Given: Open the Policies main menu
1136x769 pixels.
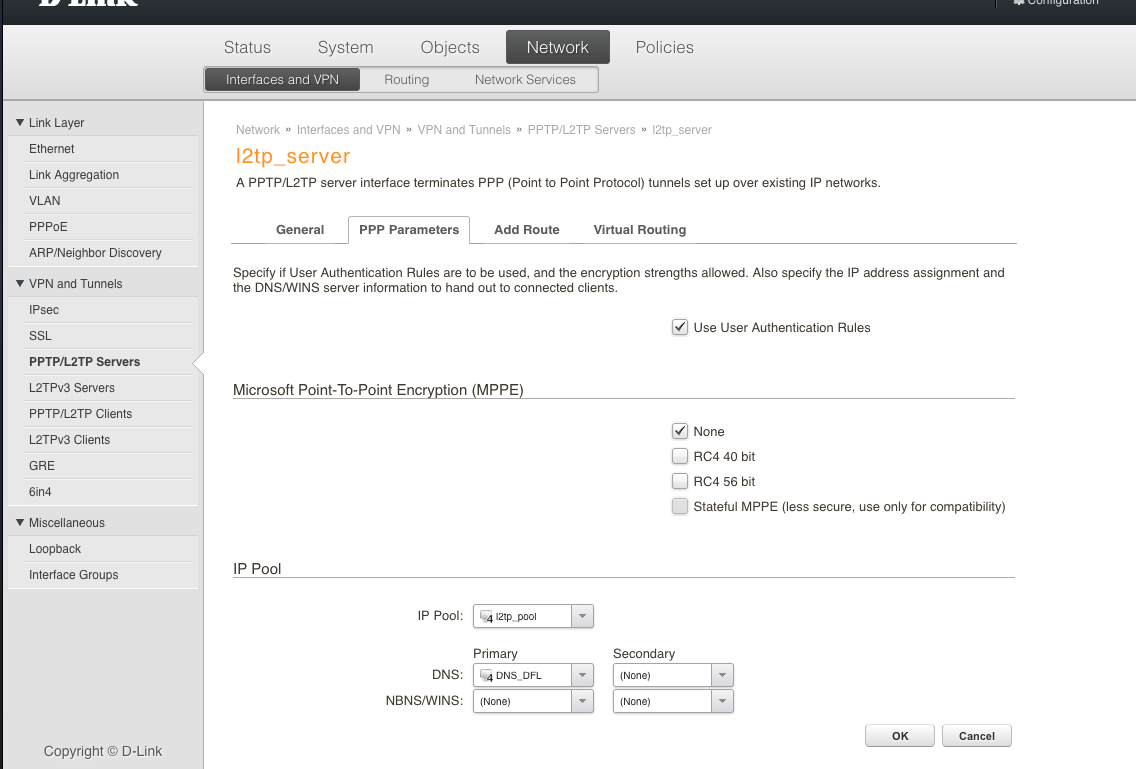Looking at the screenshot, I should [664, 48].
